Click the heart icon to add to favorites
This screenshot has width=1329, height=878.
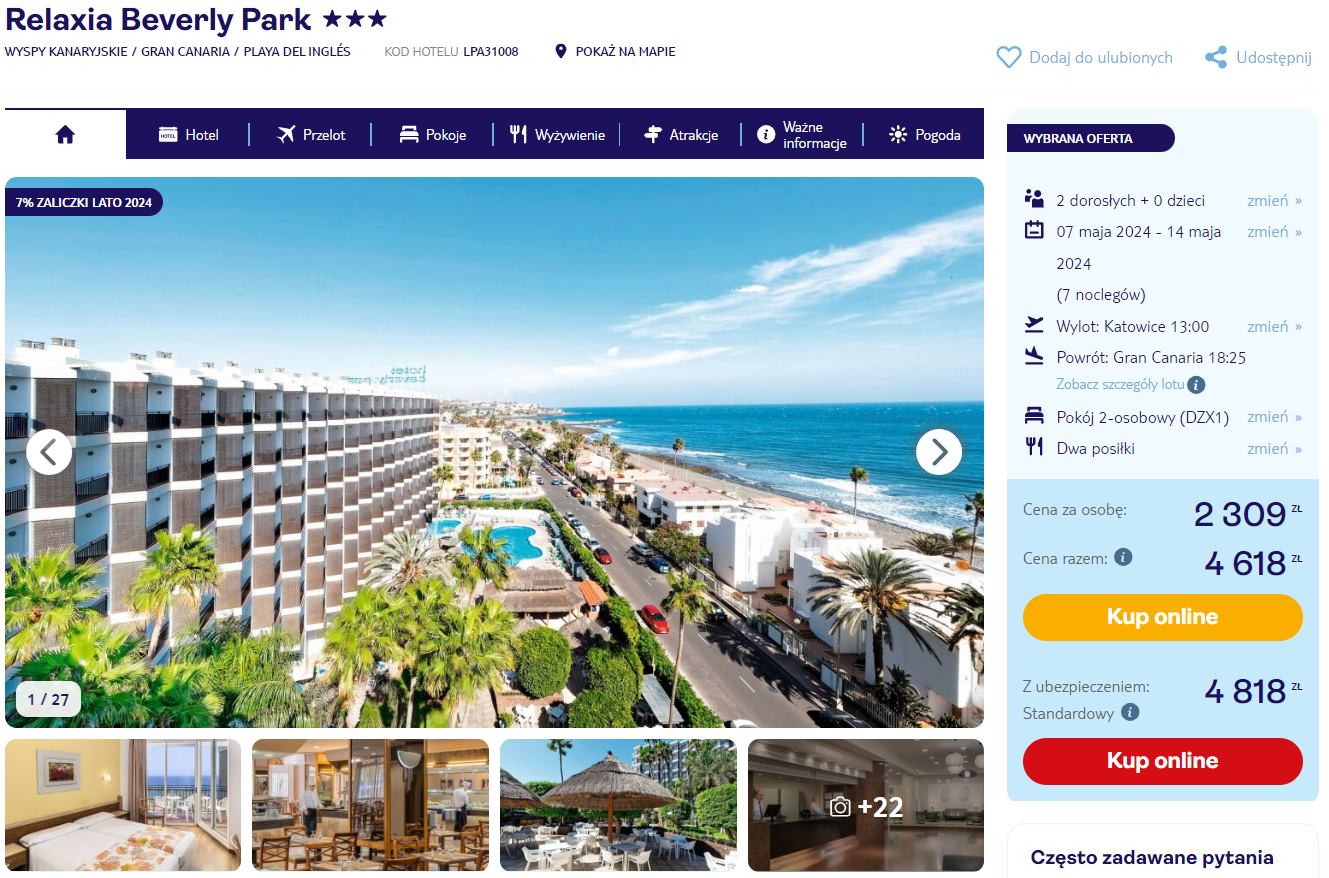[1009, 58]
